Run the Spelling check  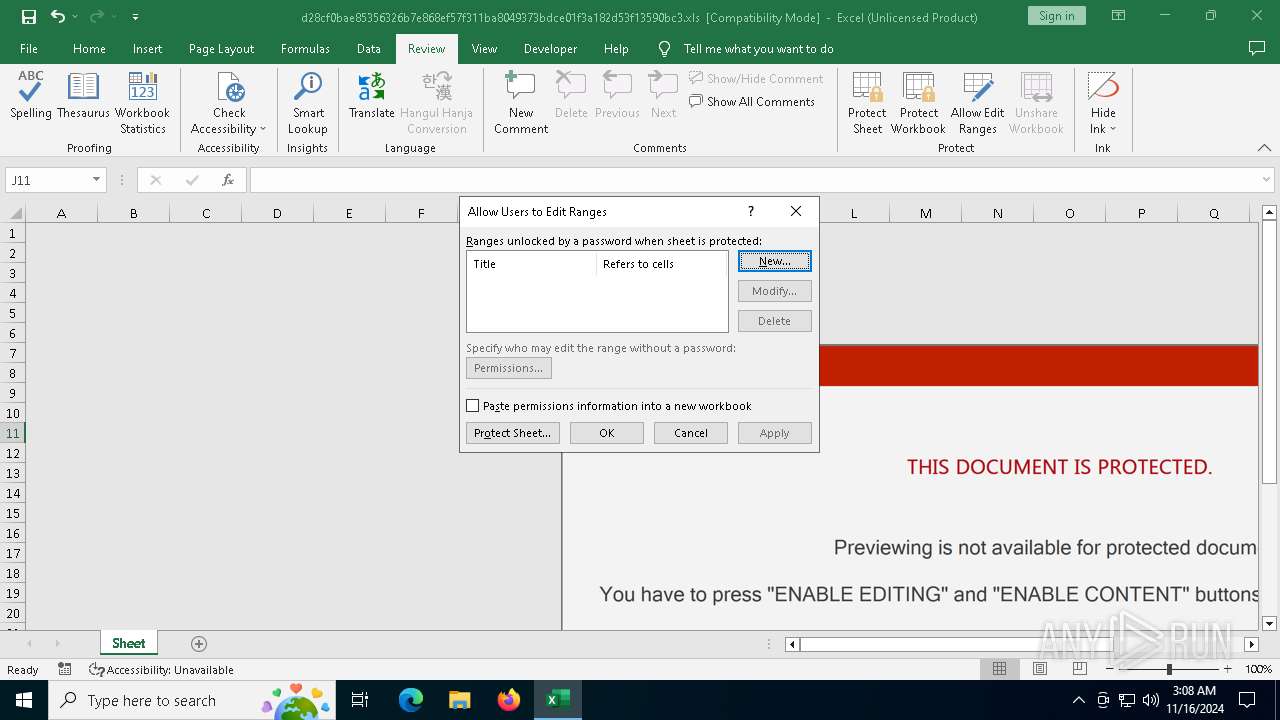[x=31, y=96]
